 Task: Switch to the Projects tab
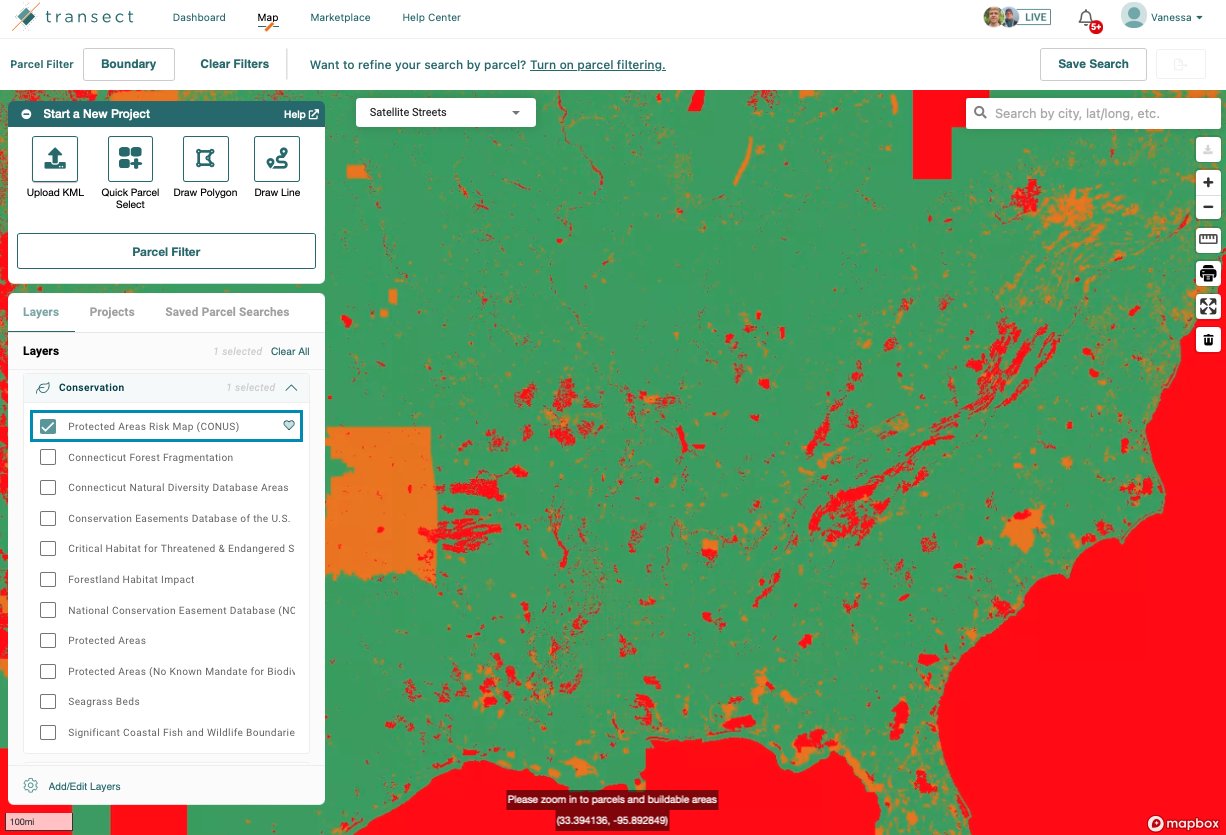[112, 312]
